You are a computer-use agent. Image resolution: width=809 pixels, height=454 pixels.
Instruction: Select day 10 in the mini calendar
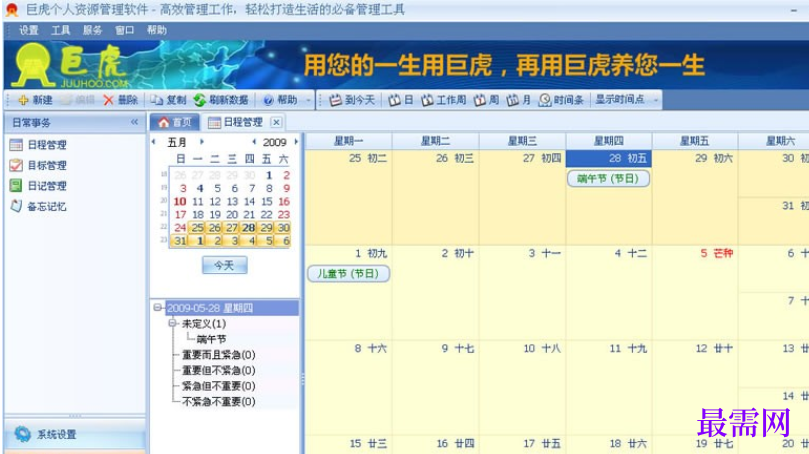pyautogui.click(x=180, y=202)
